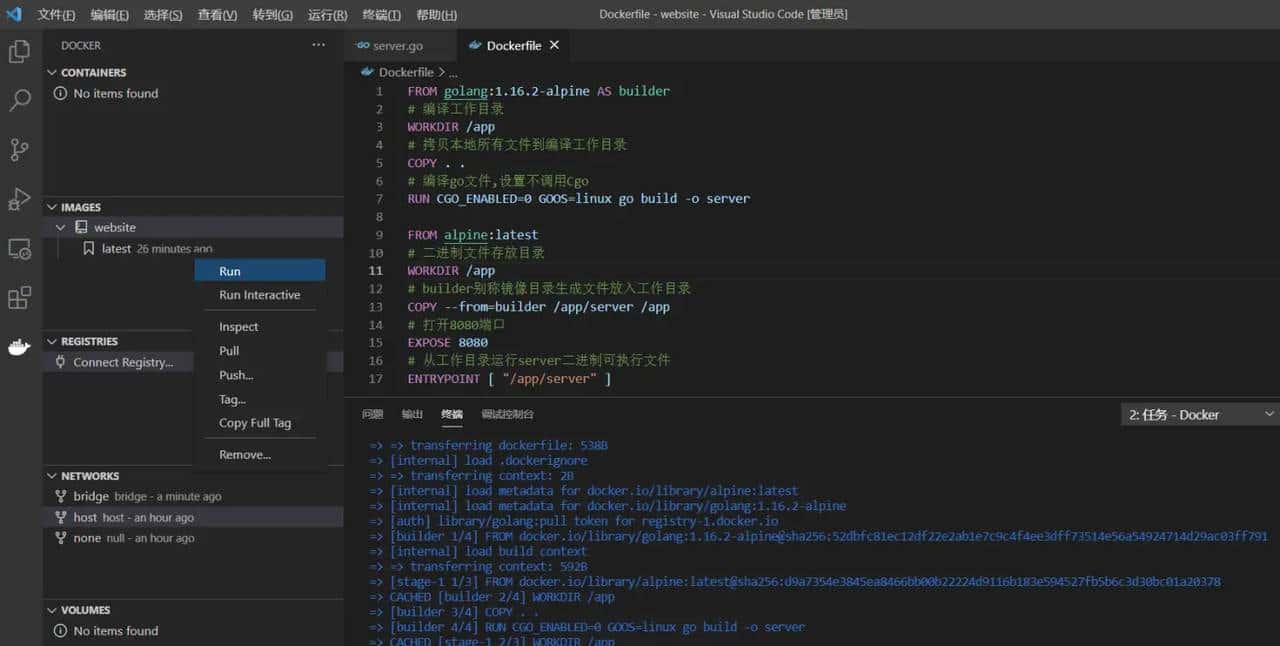Collapse the website image entry
Screen dimensions: 1280x646
tap(60, 227)
